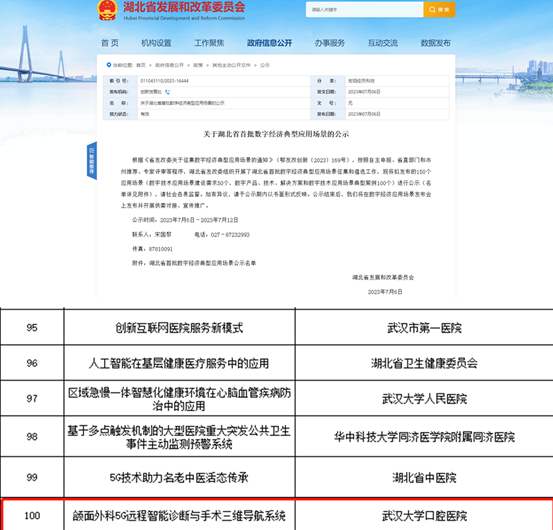Click the magnifier icon in the orange search button

tap(432, 10)
